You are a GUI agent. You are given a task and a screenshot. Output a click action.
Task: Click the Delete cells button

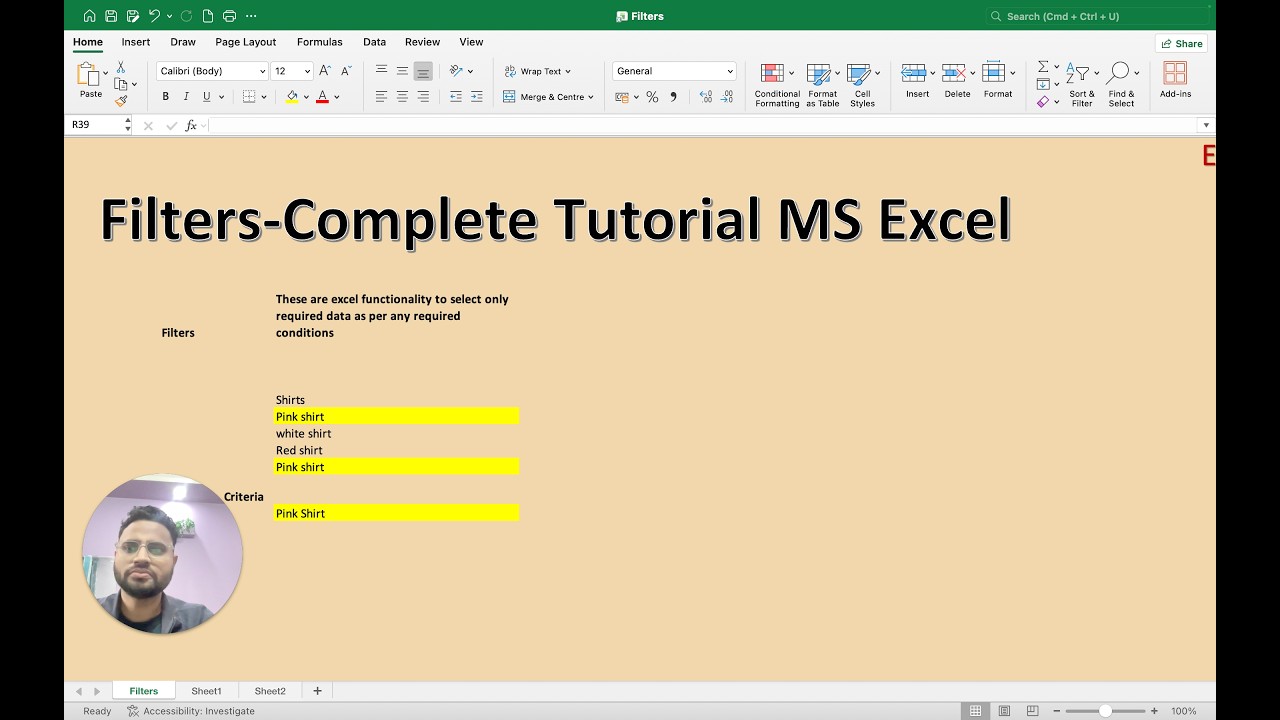click(957, 81)
